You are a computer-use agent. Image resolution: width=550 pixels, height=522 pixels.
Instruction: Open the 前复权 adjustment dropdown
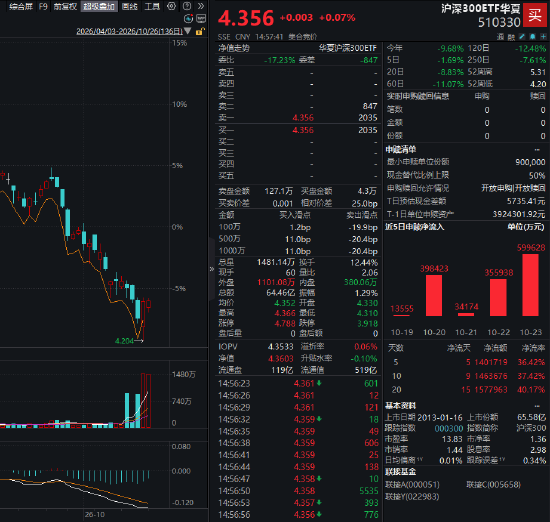click(65, 6)
